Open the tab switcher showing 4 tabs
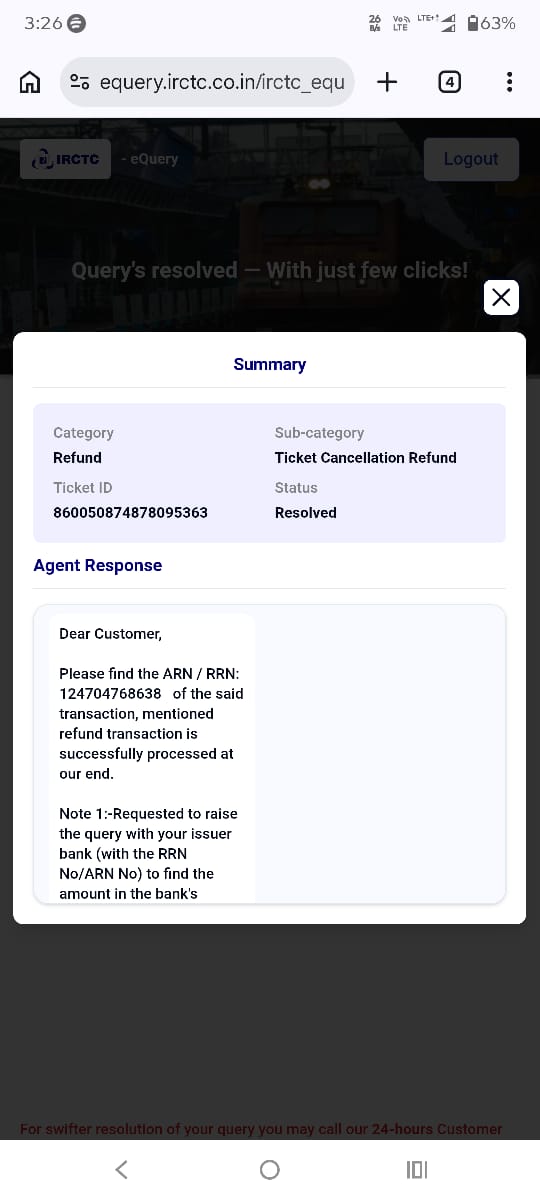The width and height of the screenshot is (540, 1200). [x=450, y=82]
